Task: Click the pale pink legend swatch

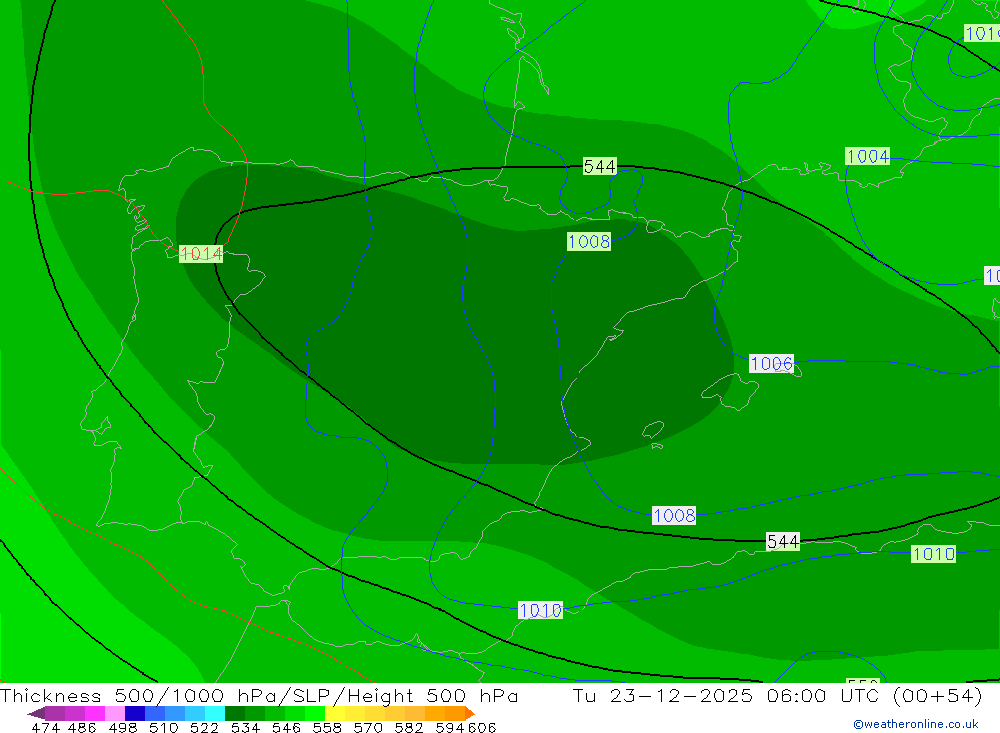Action: [115, 713]
